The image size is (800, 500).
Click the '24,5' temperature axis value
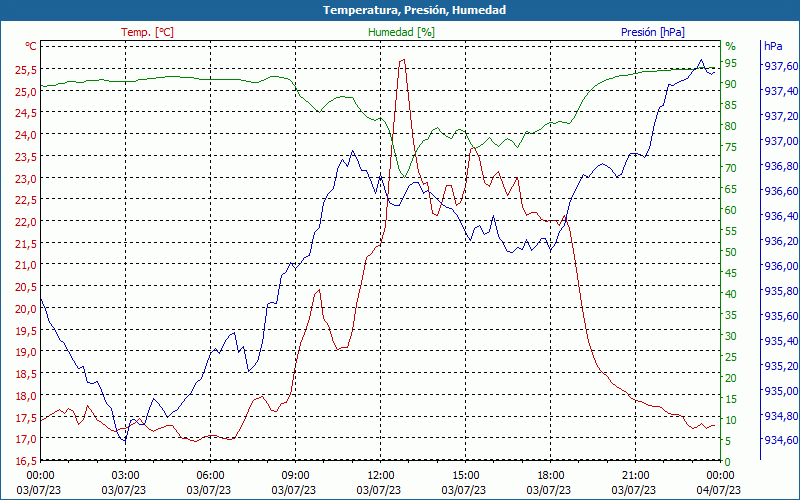[27, 113]
